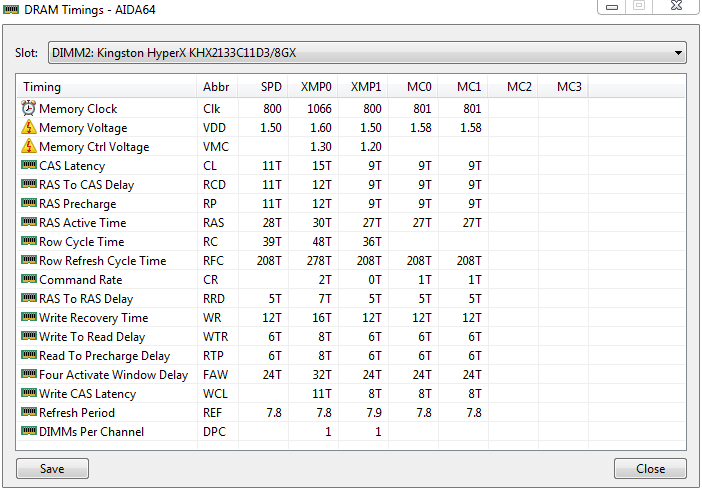Image resolution: width=702 pixels, height=490 pixels.
Task: Click the Memory Voltage warning icon
Action: pyautogui.click(x=28, y=128)
